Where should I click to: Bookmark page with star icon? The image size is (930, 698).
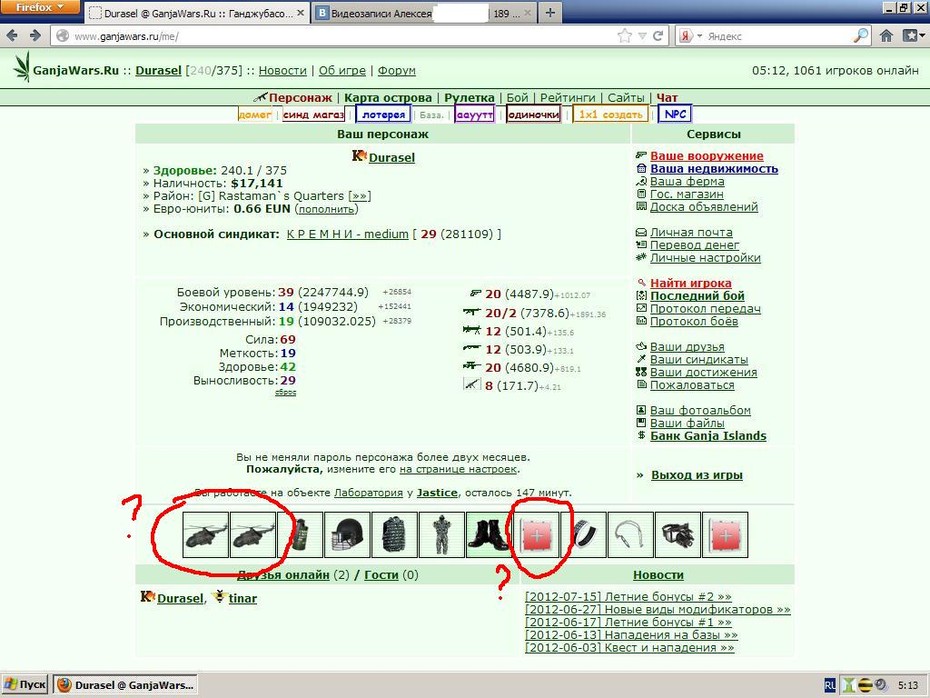625,36
